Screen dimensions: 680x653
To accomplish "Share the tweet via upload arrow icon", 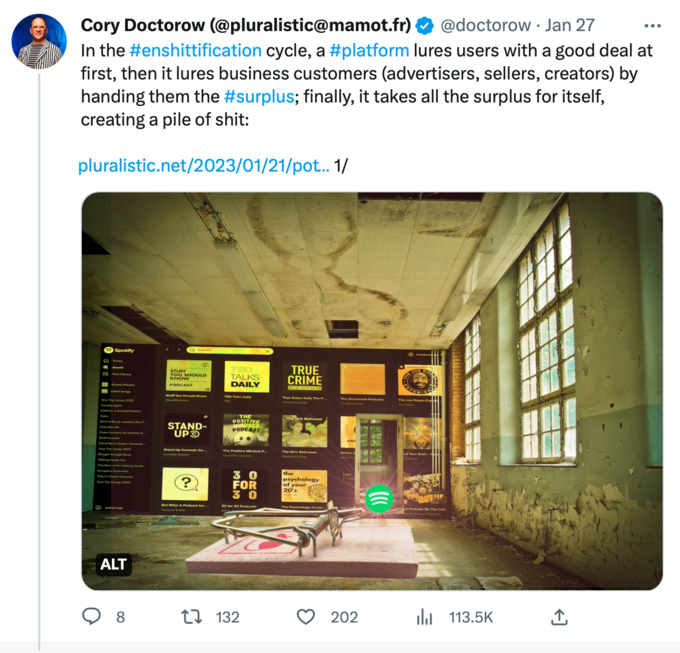I will pos(560,616).
